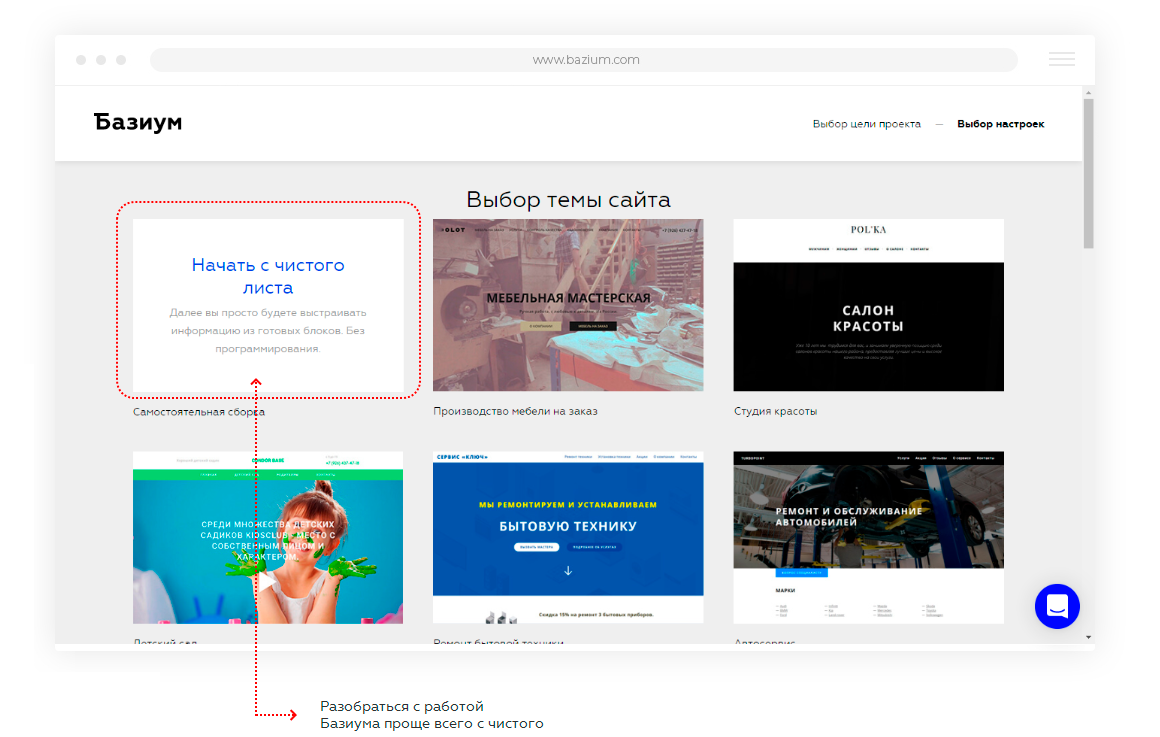Viewport: 1160px width, 737px height.
Task: Open the blue chat widget icon
Action: tap(1056, 606)
